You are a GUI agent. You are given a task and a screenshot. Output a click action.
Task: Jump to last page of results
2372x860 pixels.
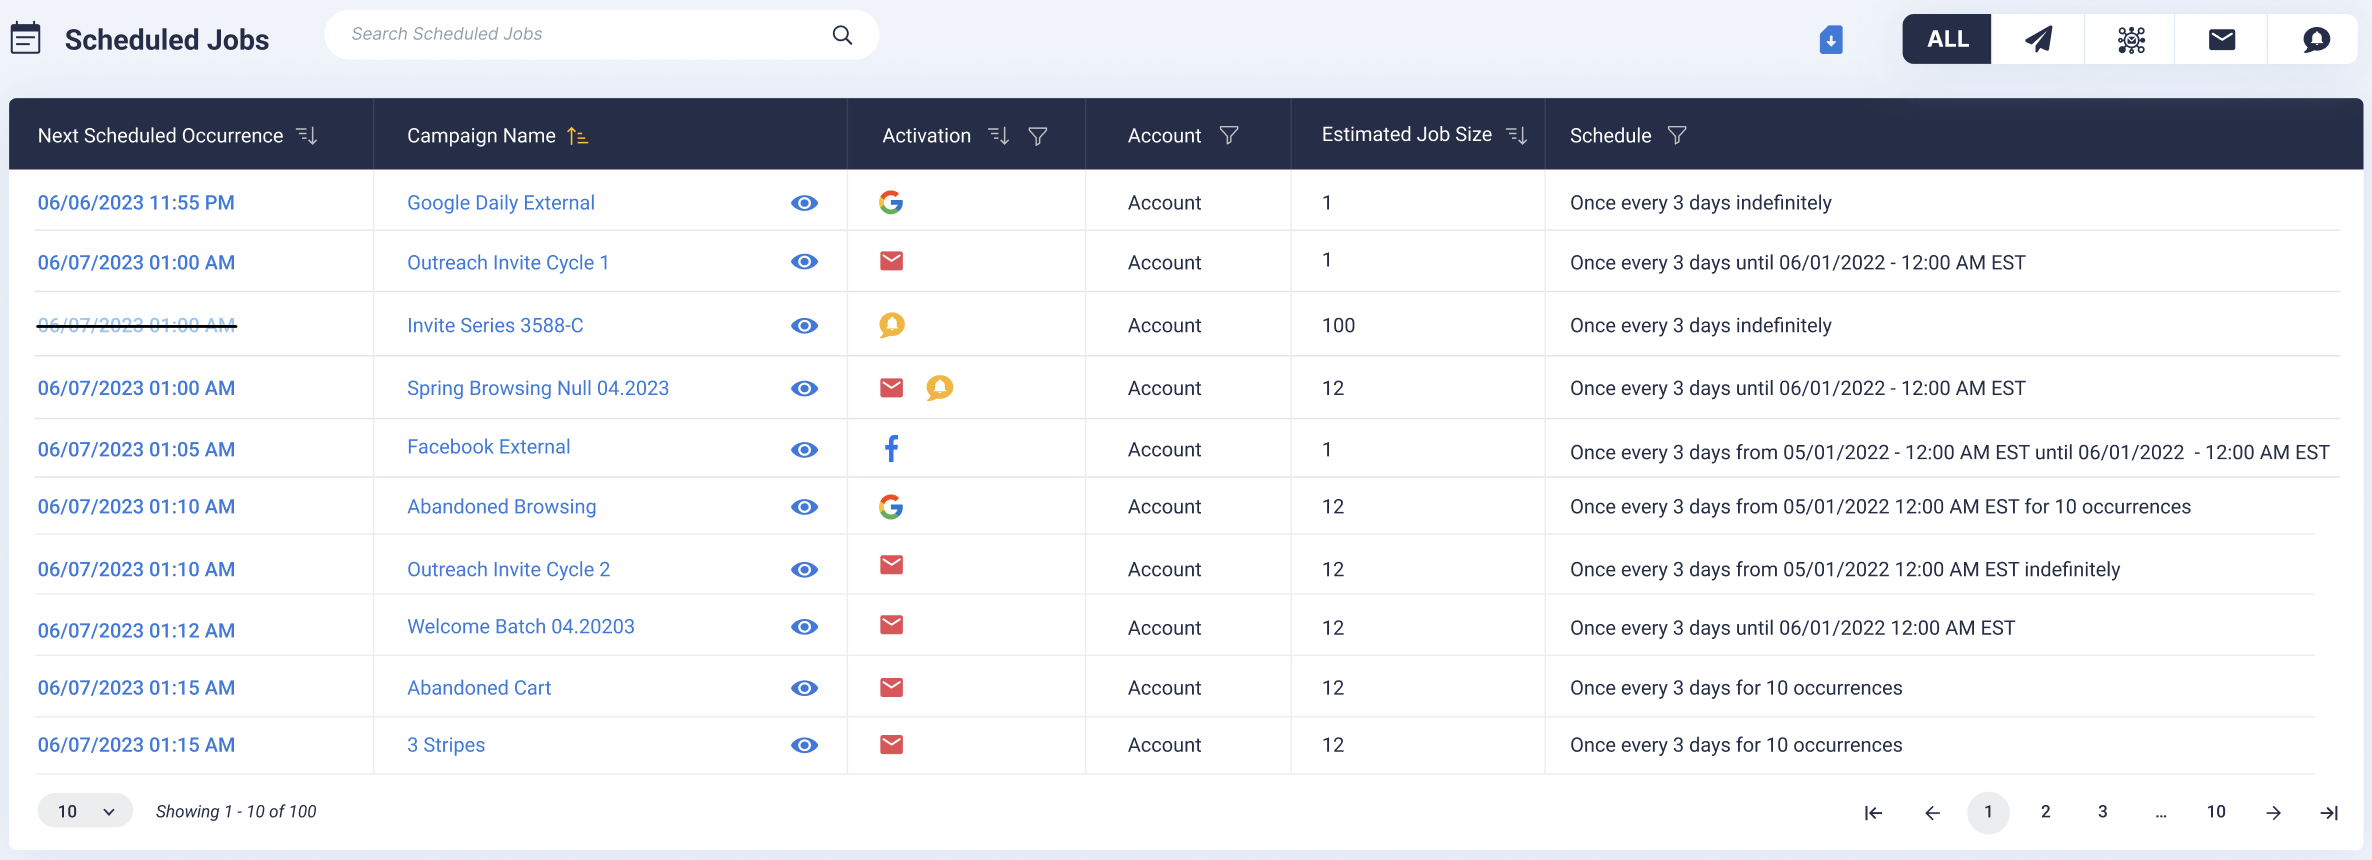point(2329,813)
